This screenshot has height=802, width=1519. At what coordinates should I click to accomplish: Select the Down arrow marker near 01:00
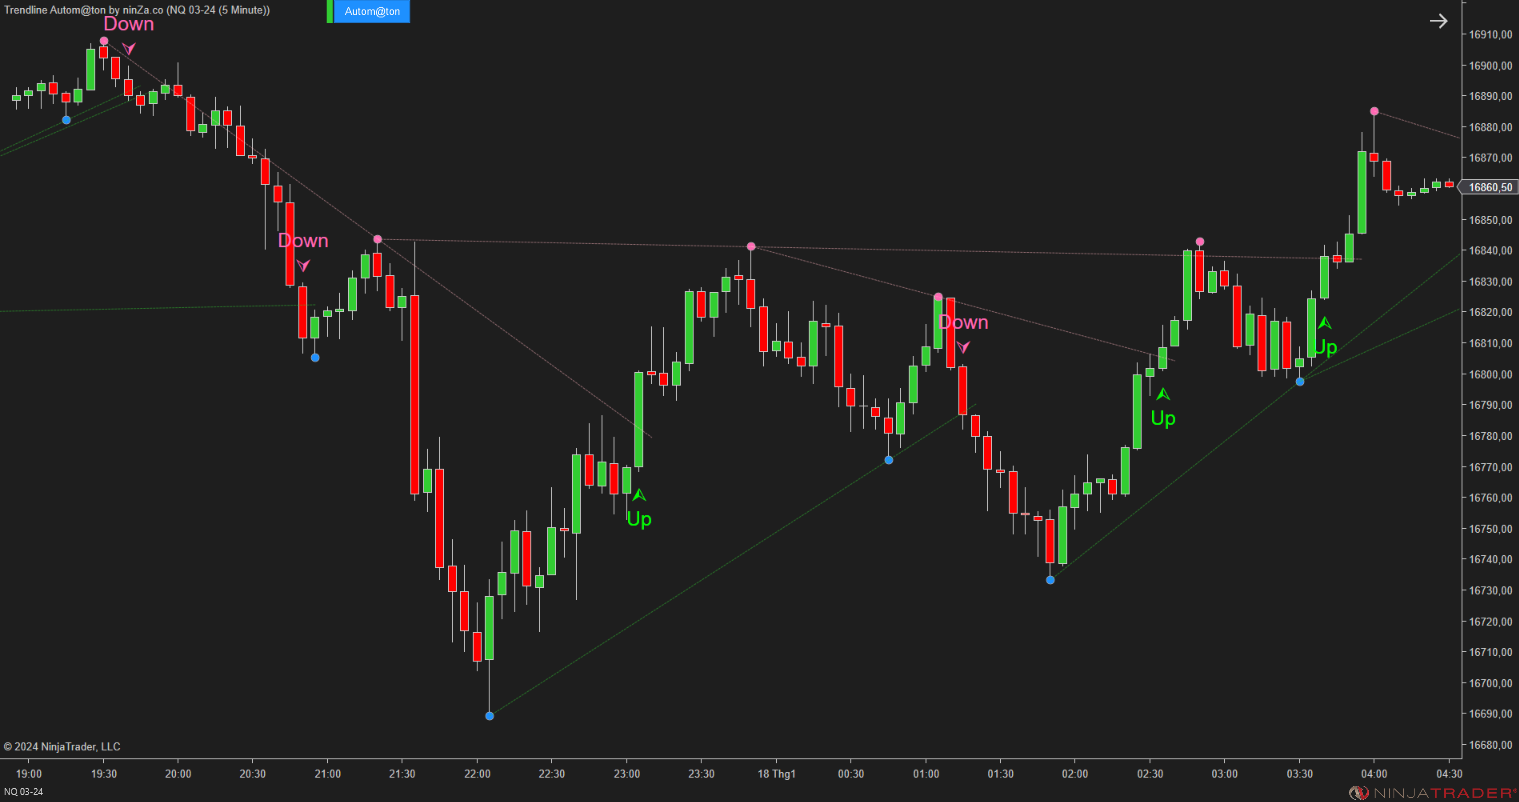coord(963,347)
